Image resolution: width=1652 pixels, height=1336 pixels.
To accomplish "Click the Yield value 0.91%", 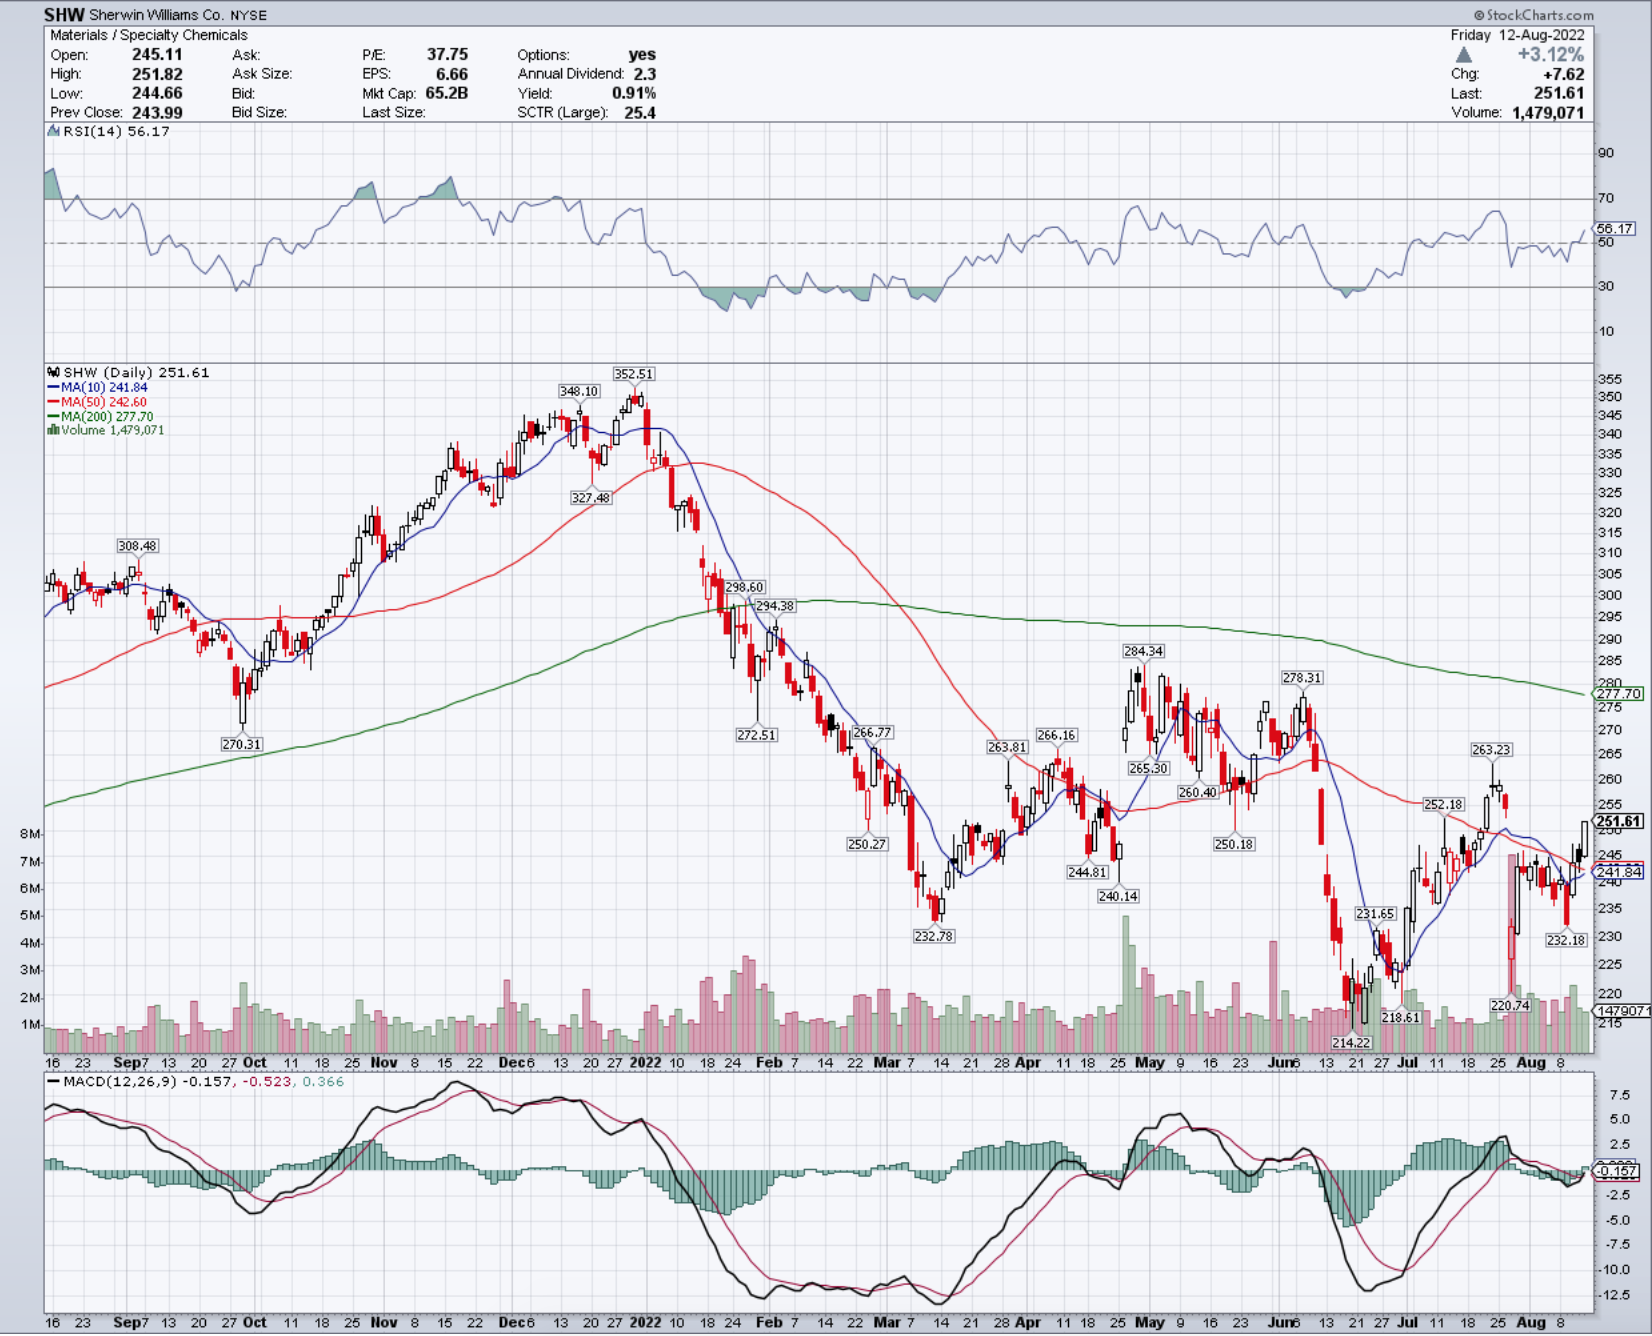I will (634, 93).
